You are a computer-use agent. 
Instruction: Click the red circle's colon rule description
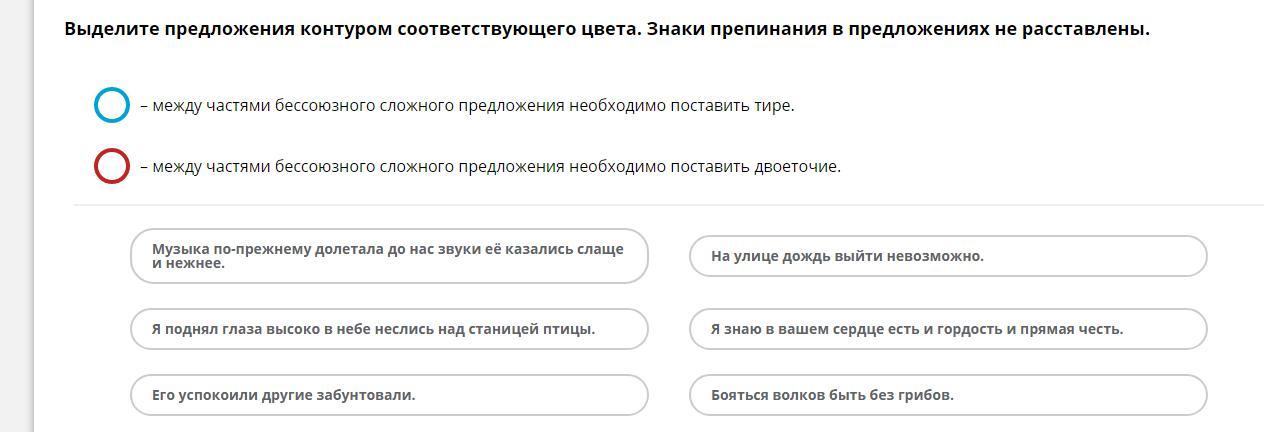click(x=490, y=167)
